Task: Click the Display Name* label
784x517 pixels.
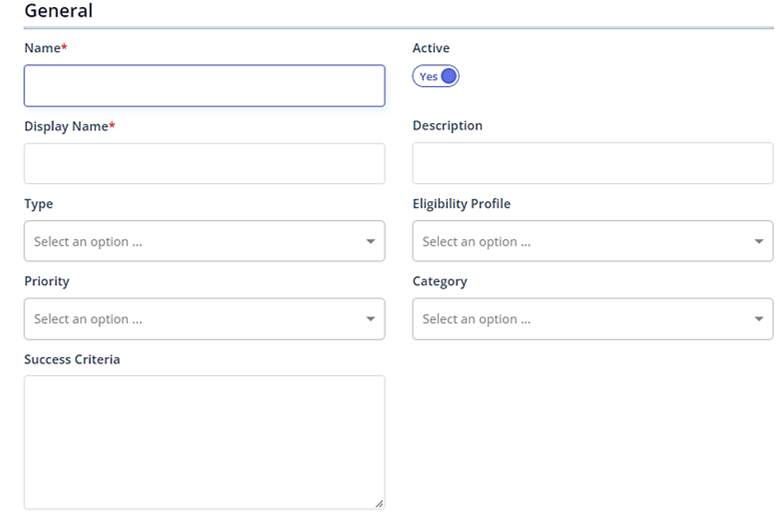Action: point(70,126)
